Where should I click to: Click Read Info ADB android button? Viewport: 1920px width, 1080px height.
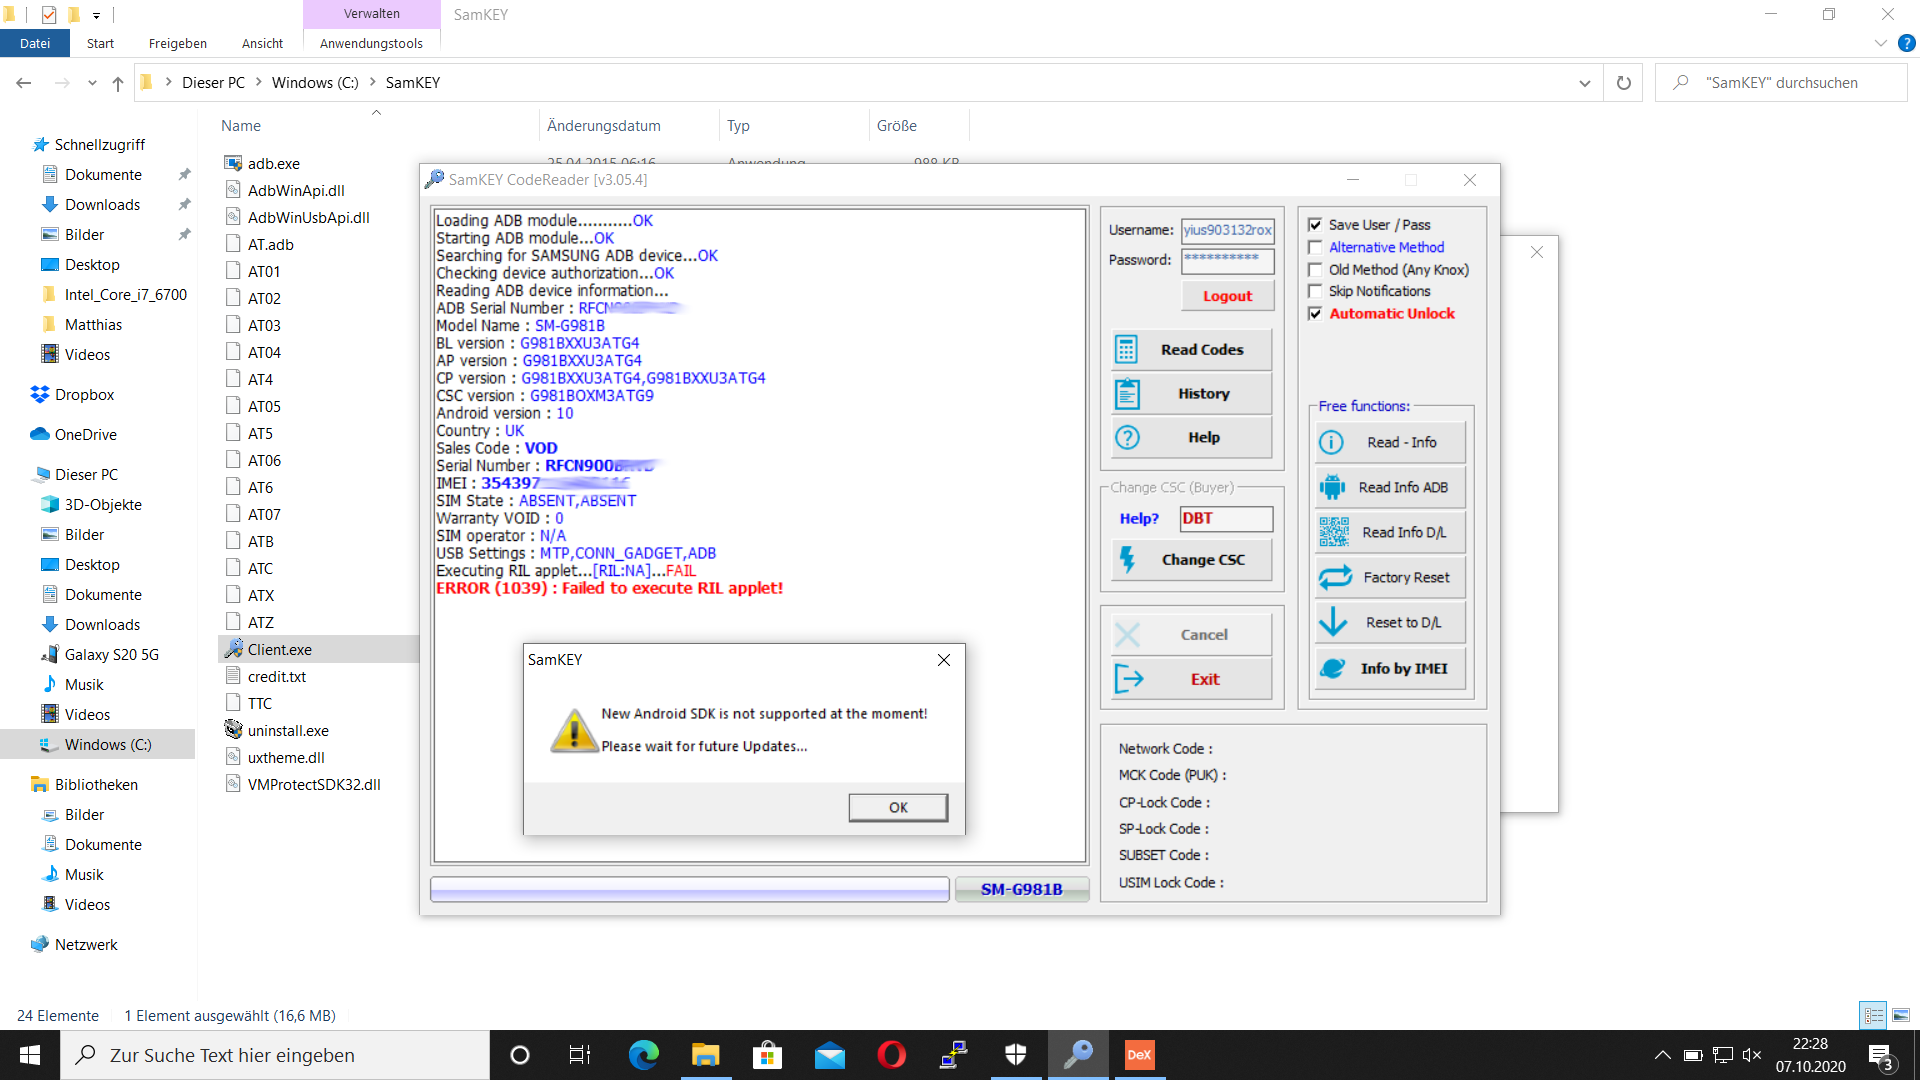click(x=1390, y=487)
